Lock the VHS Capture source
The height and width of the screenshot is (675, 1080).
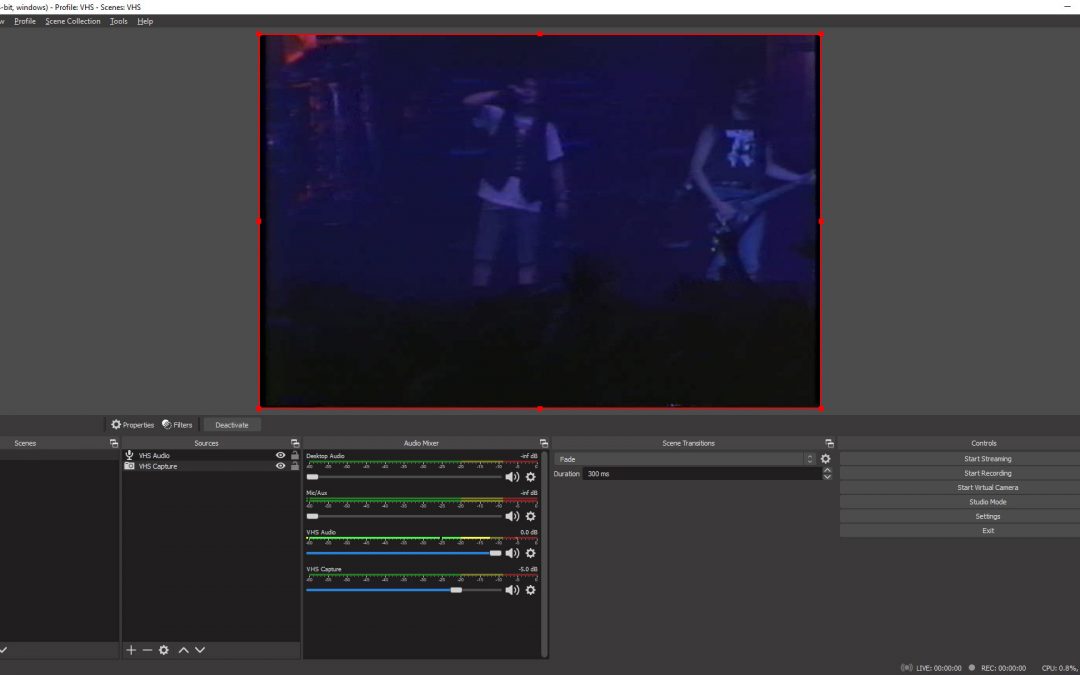(294, 466)
